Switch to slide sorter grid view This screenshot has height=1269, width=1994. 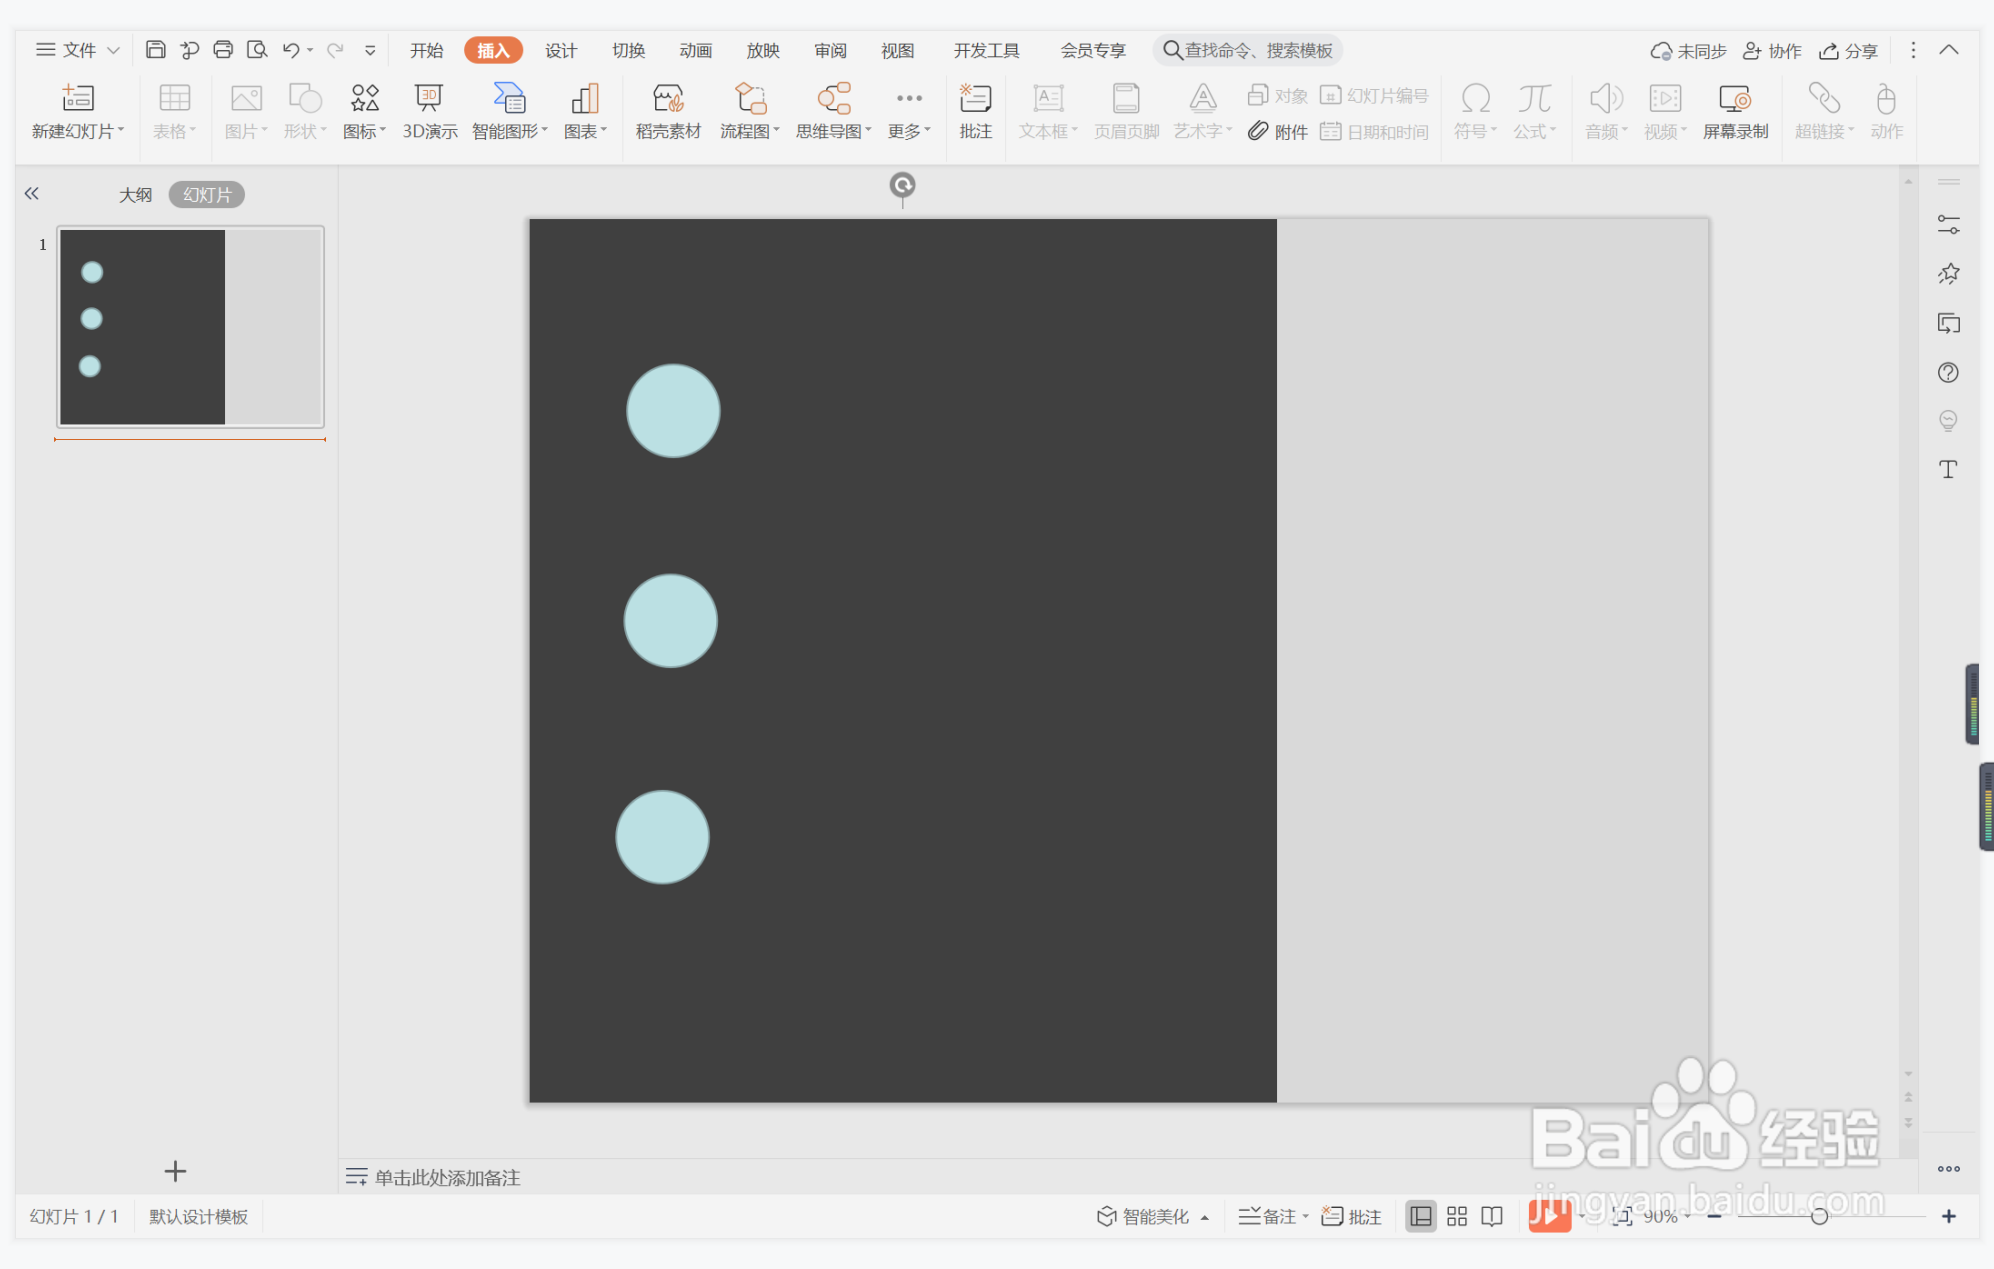1457,1216
